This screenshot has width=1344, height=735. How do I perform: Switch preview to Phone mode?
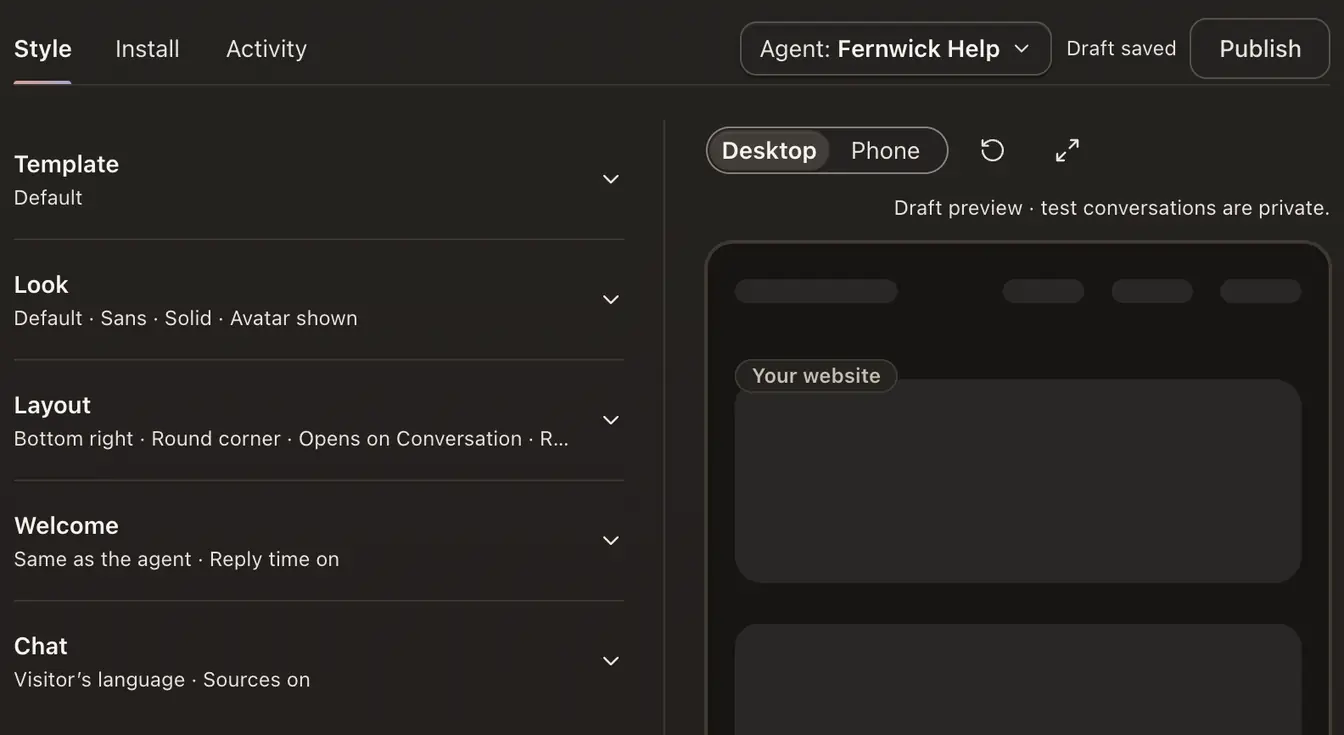pos(885,150)
